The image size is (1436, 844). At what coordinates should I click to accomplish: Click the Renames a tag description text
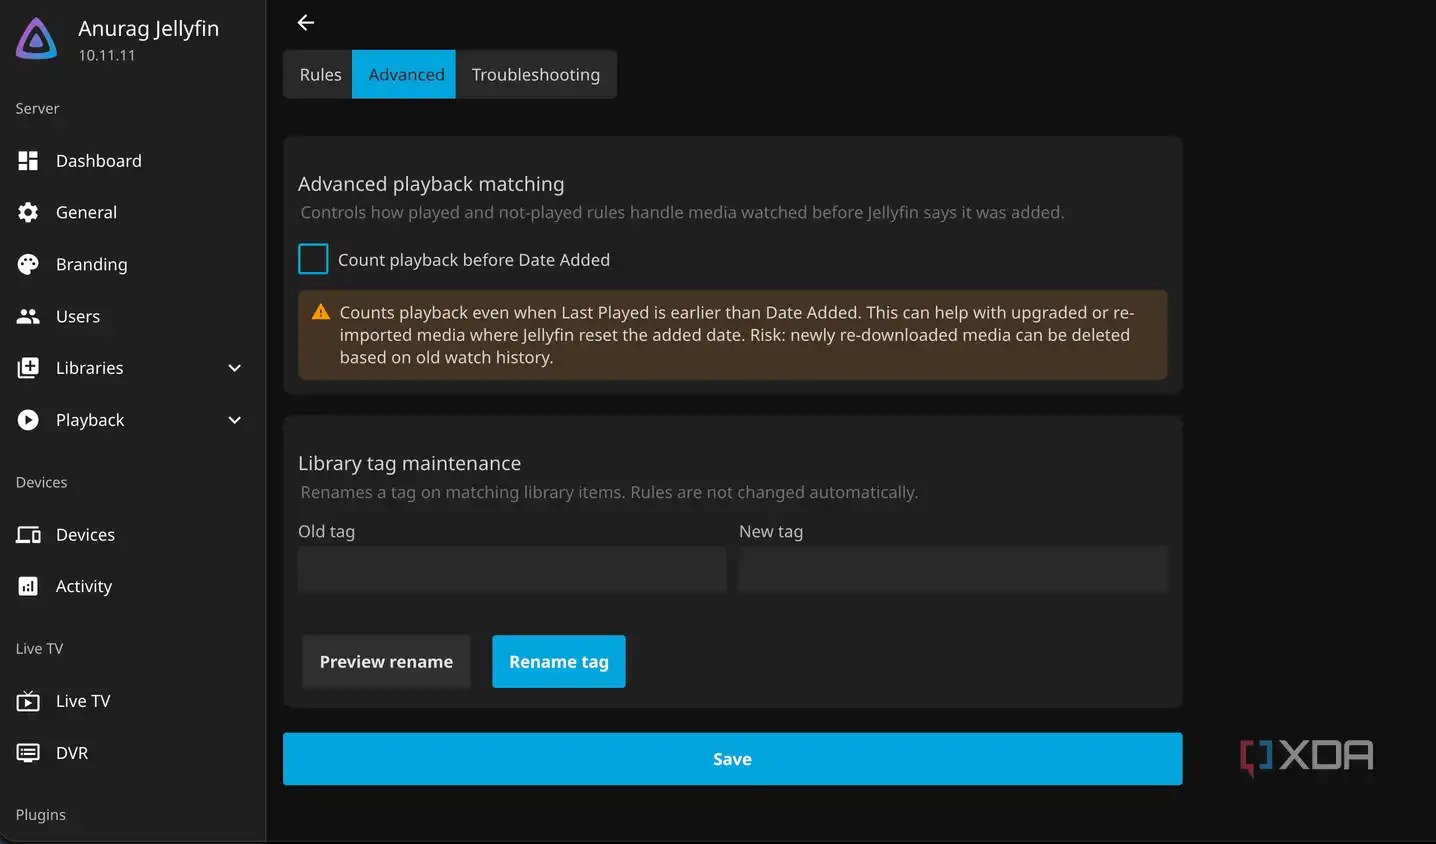609,492
